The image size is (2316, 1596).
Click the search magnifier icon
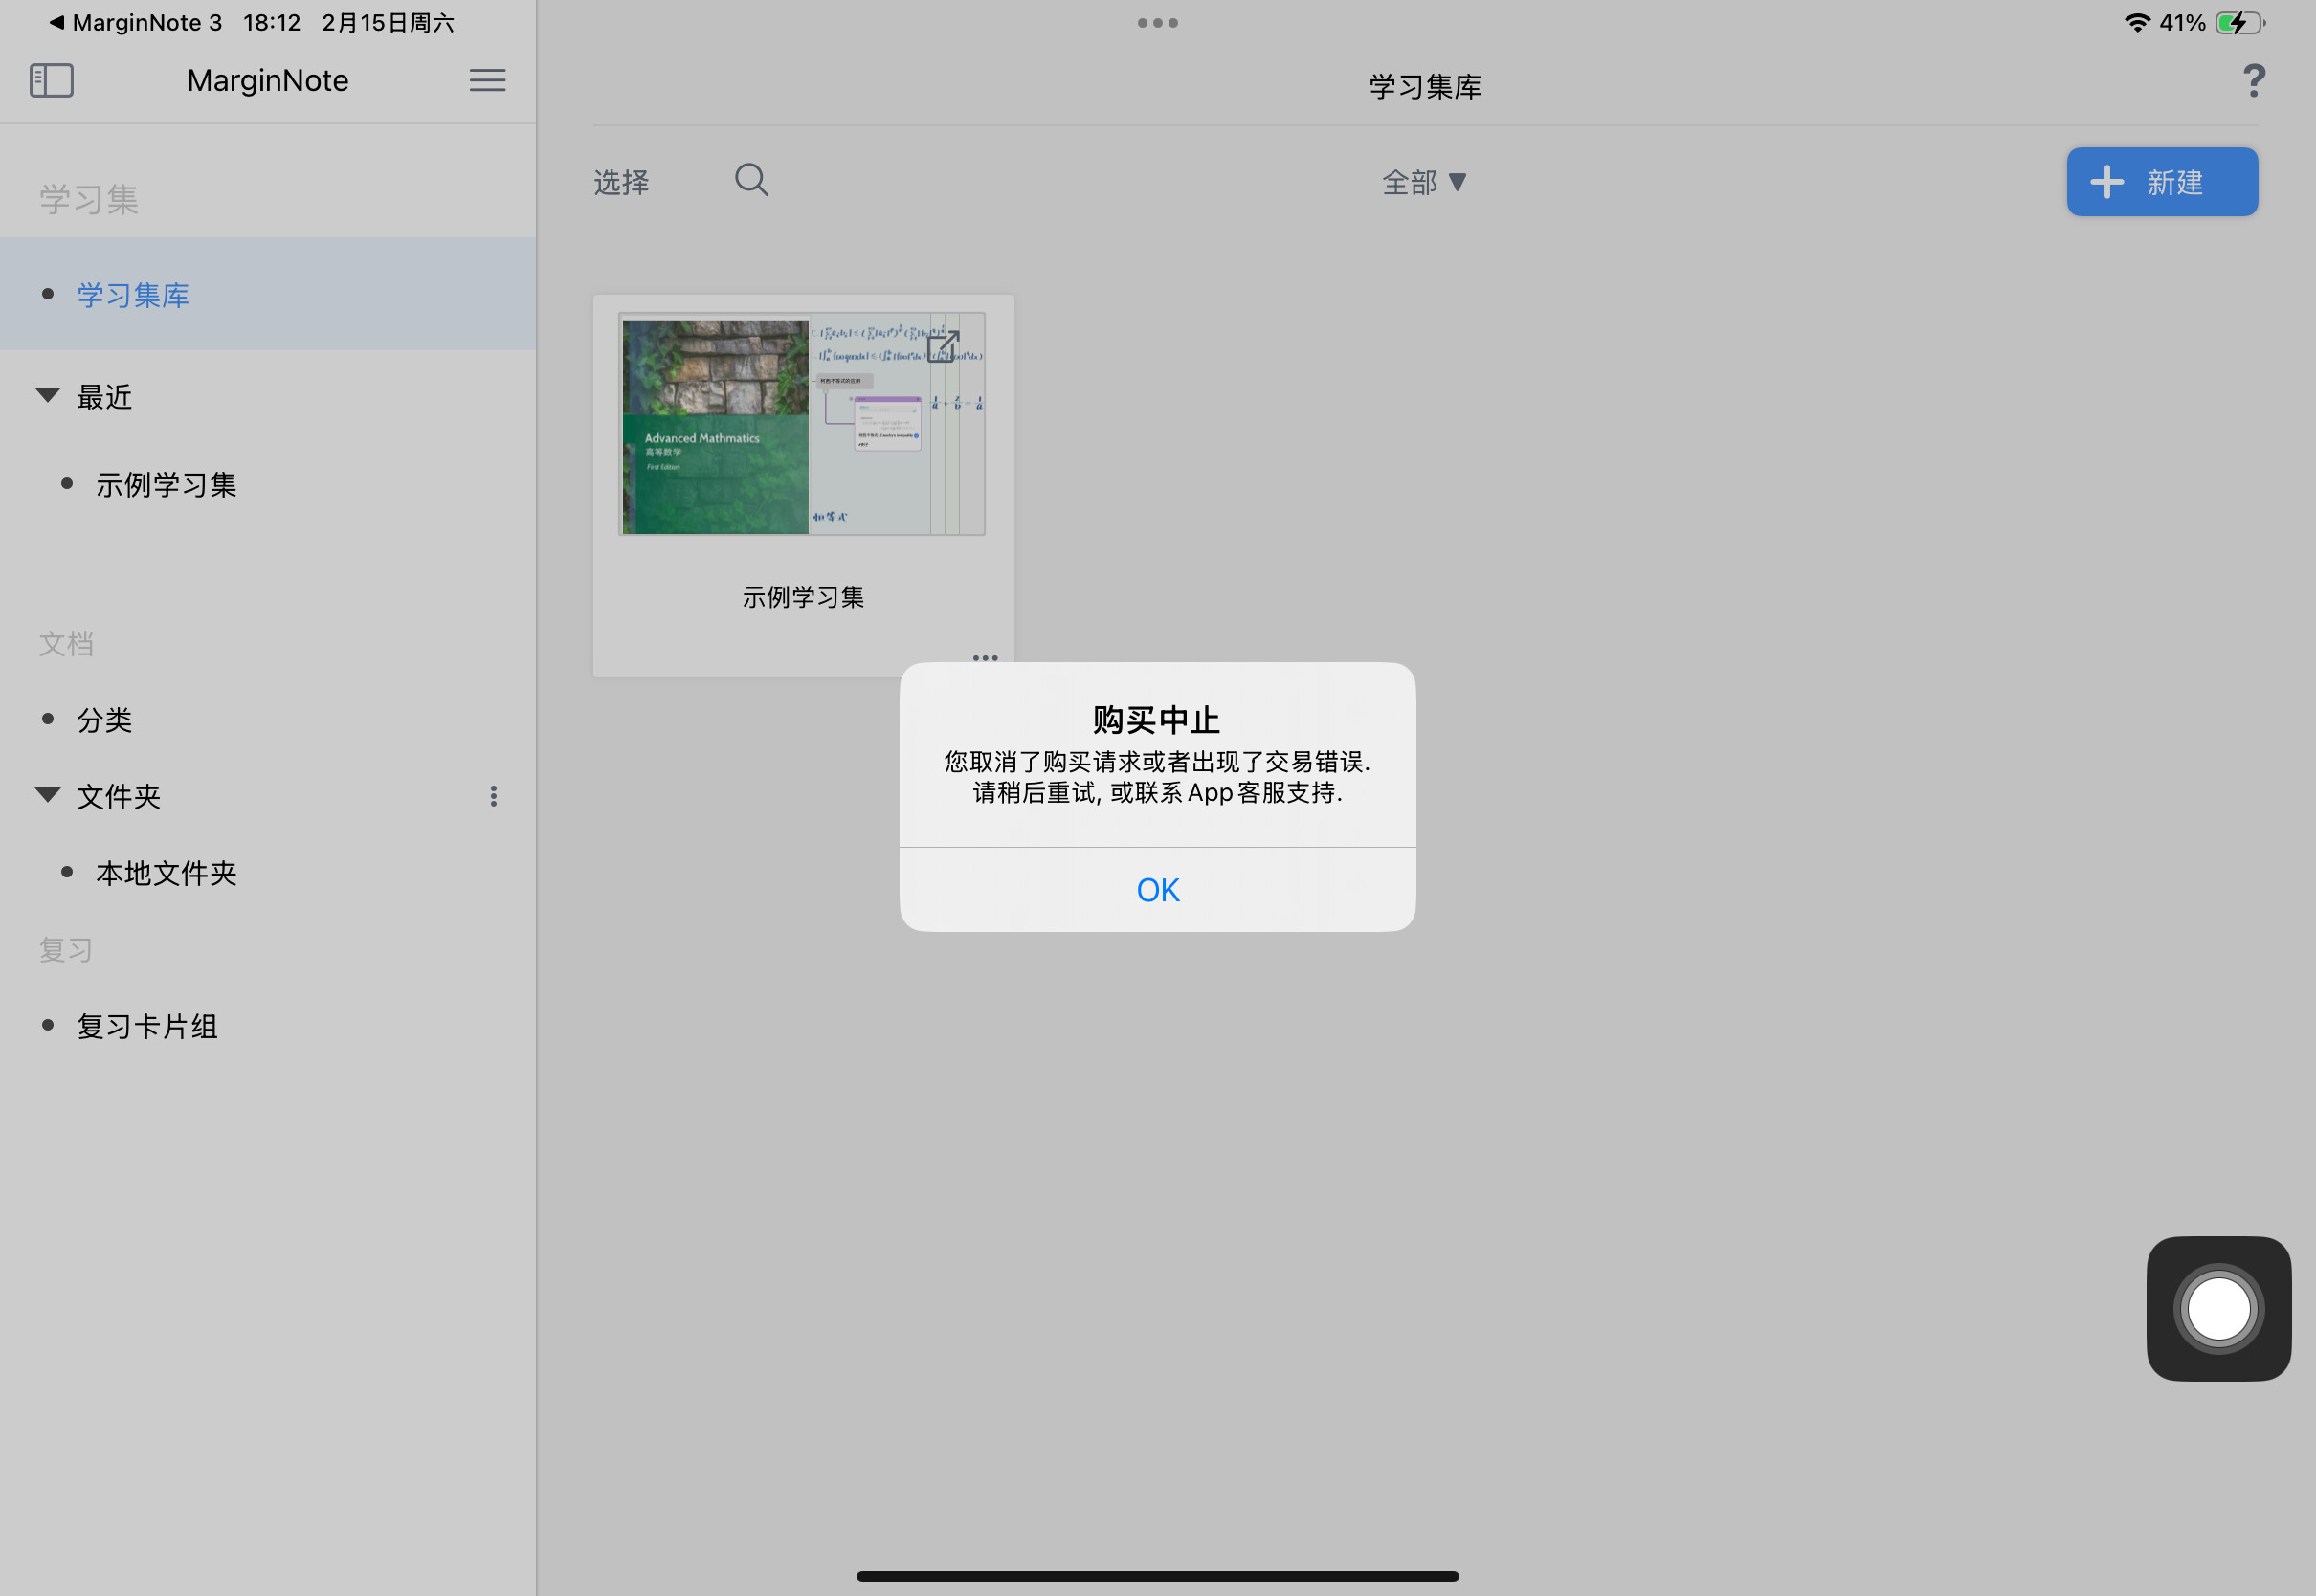[x=751, y=180]
